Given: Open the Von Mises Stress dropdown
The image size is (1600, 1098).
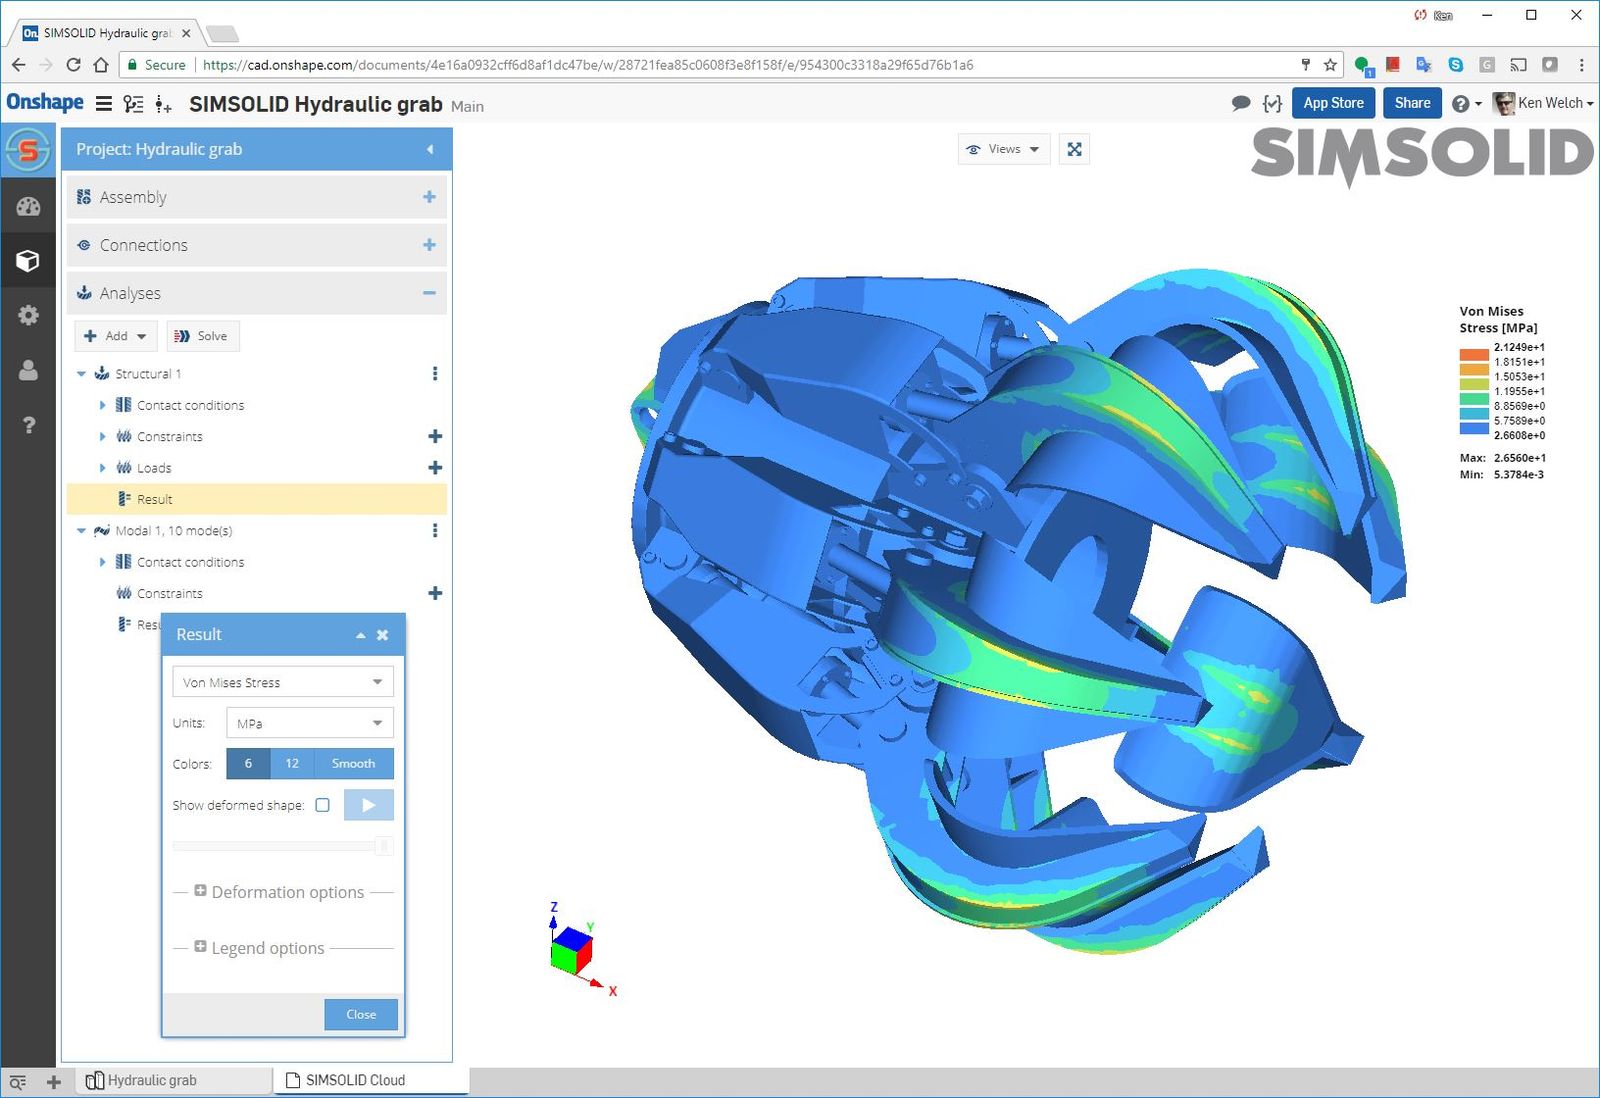Looking at the screenshot, I should [282, 682].
